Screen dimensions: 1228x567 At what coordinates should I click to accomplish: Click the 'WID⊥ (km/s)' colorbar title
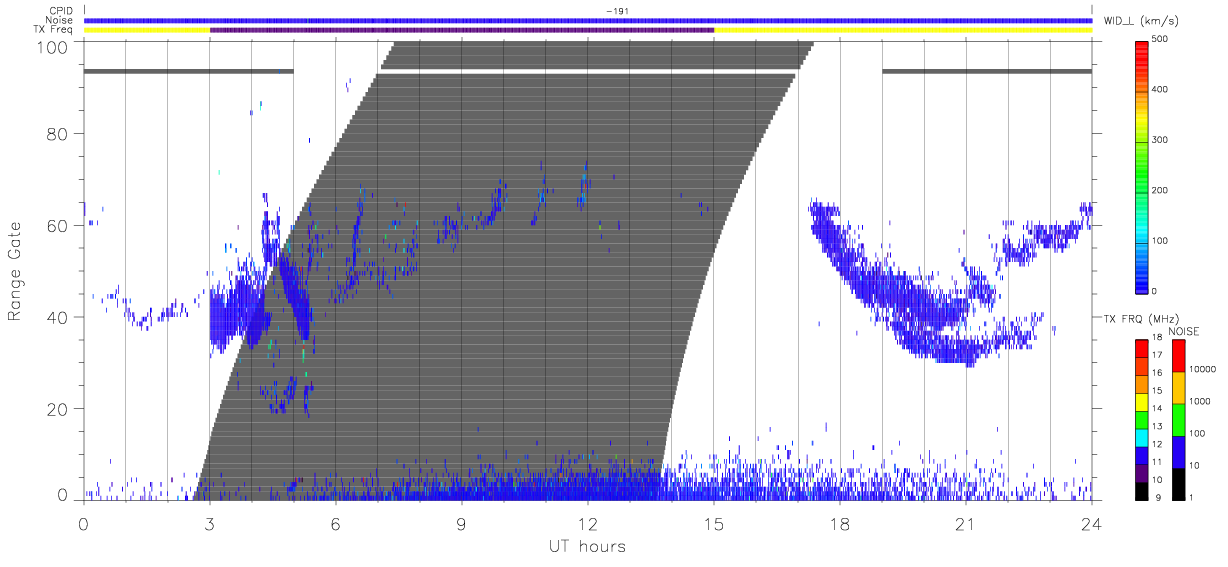click(x=1140, y=20)
